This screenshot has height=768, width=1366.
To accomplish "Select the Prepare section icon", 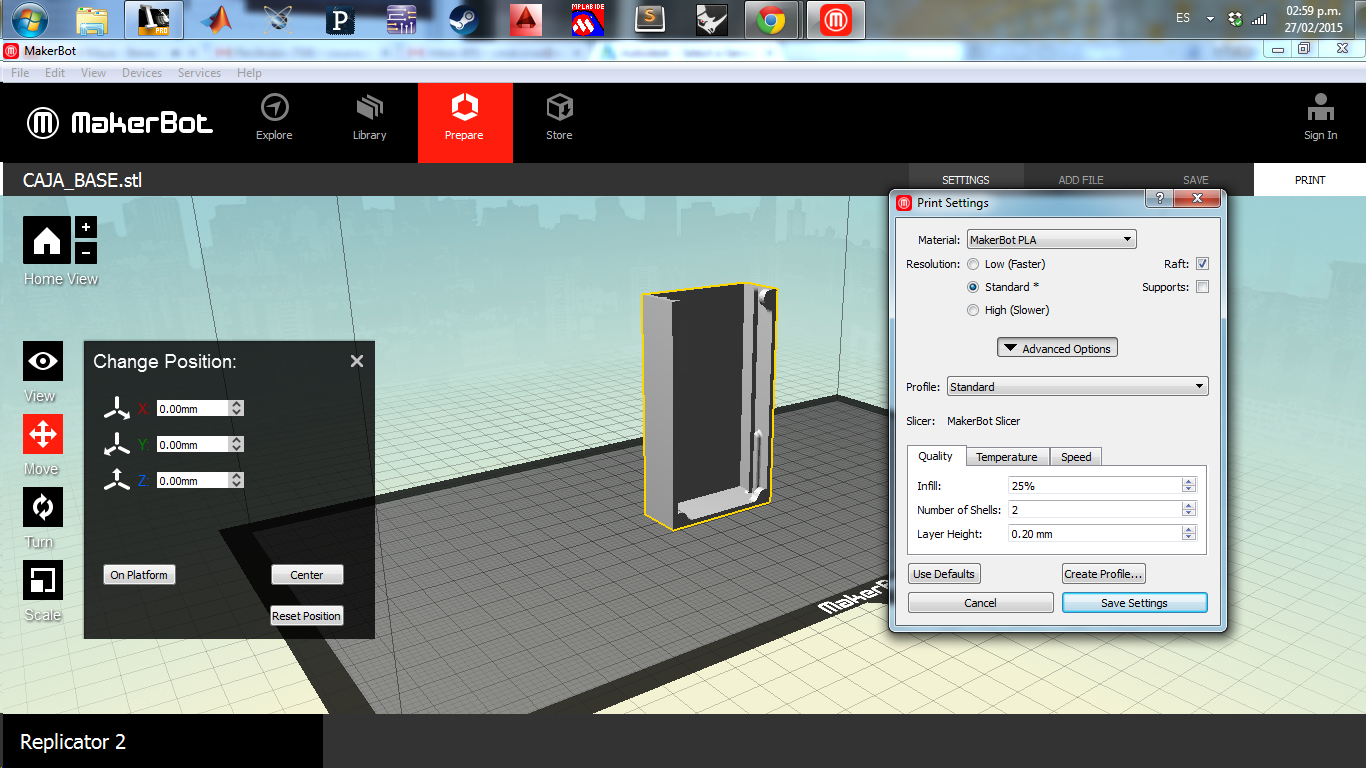I will (x=465, y=107).
